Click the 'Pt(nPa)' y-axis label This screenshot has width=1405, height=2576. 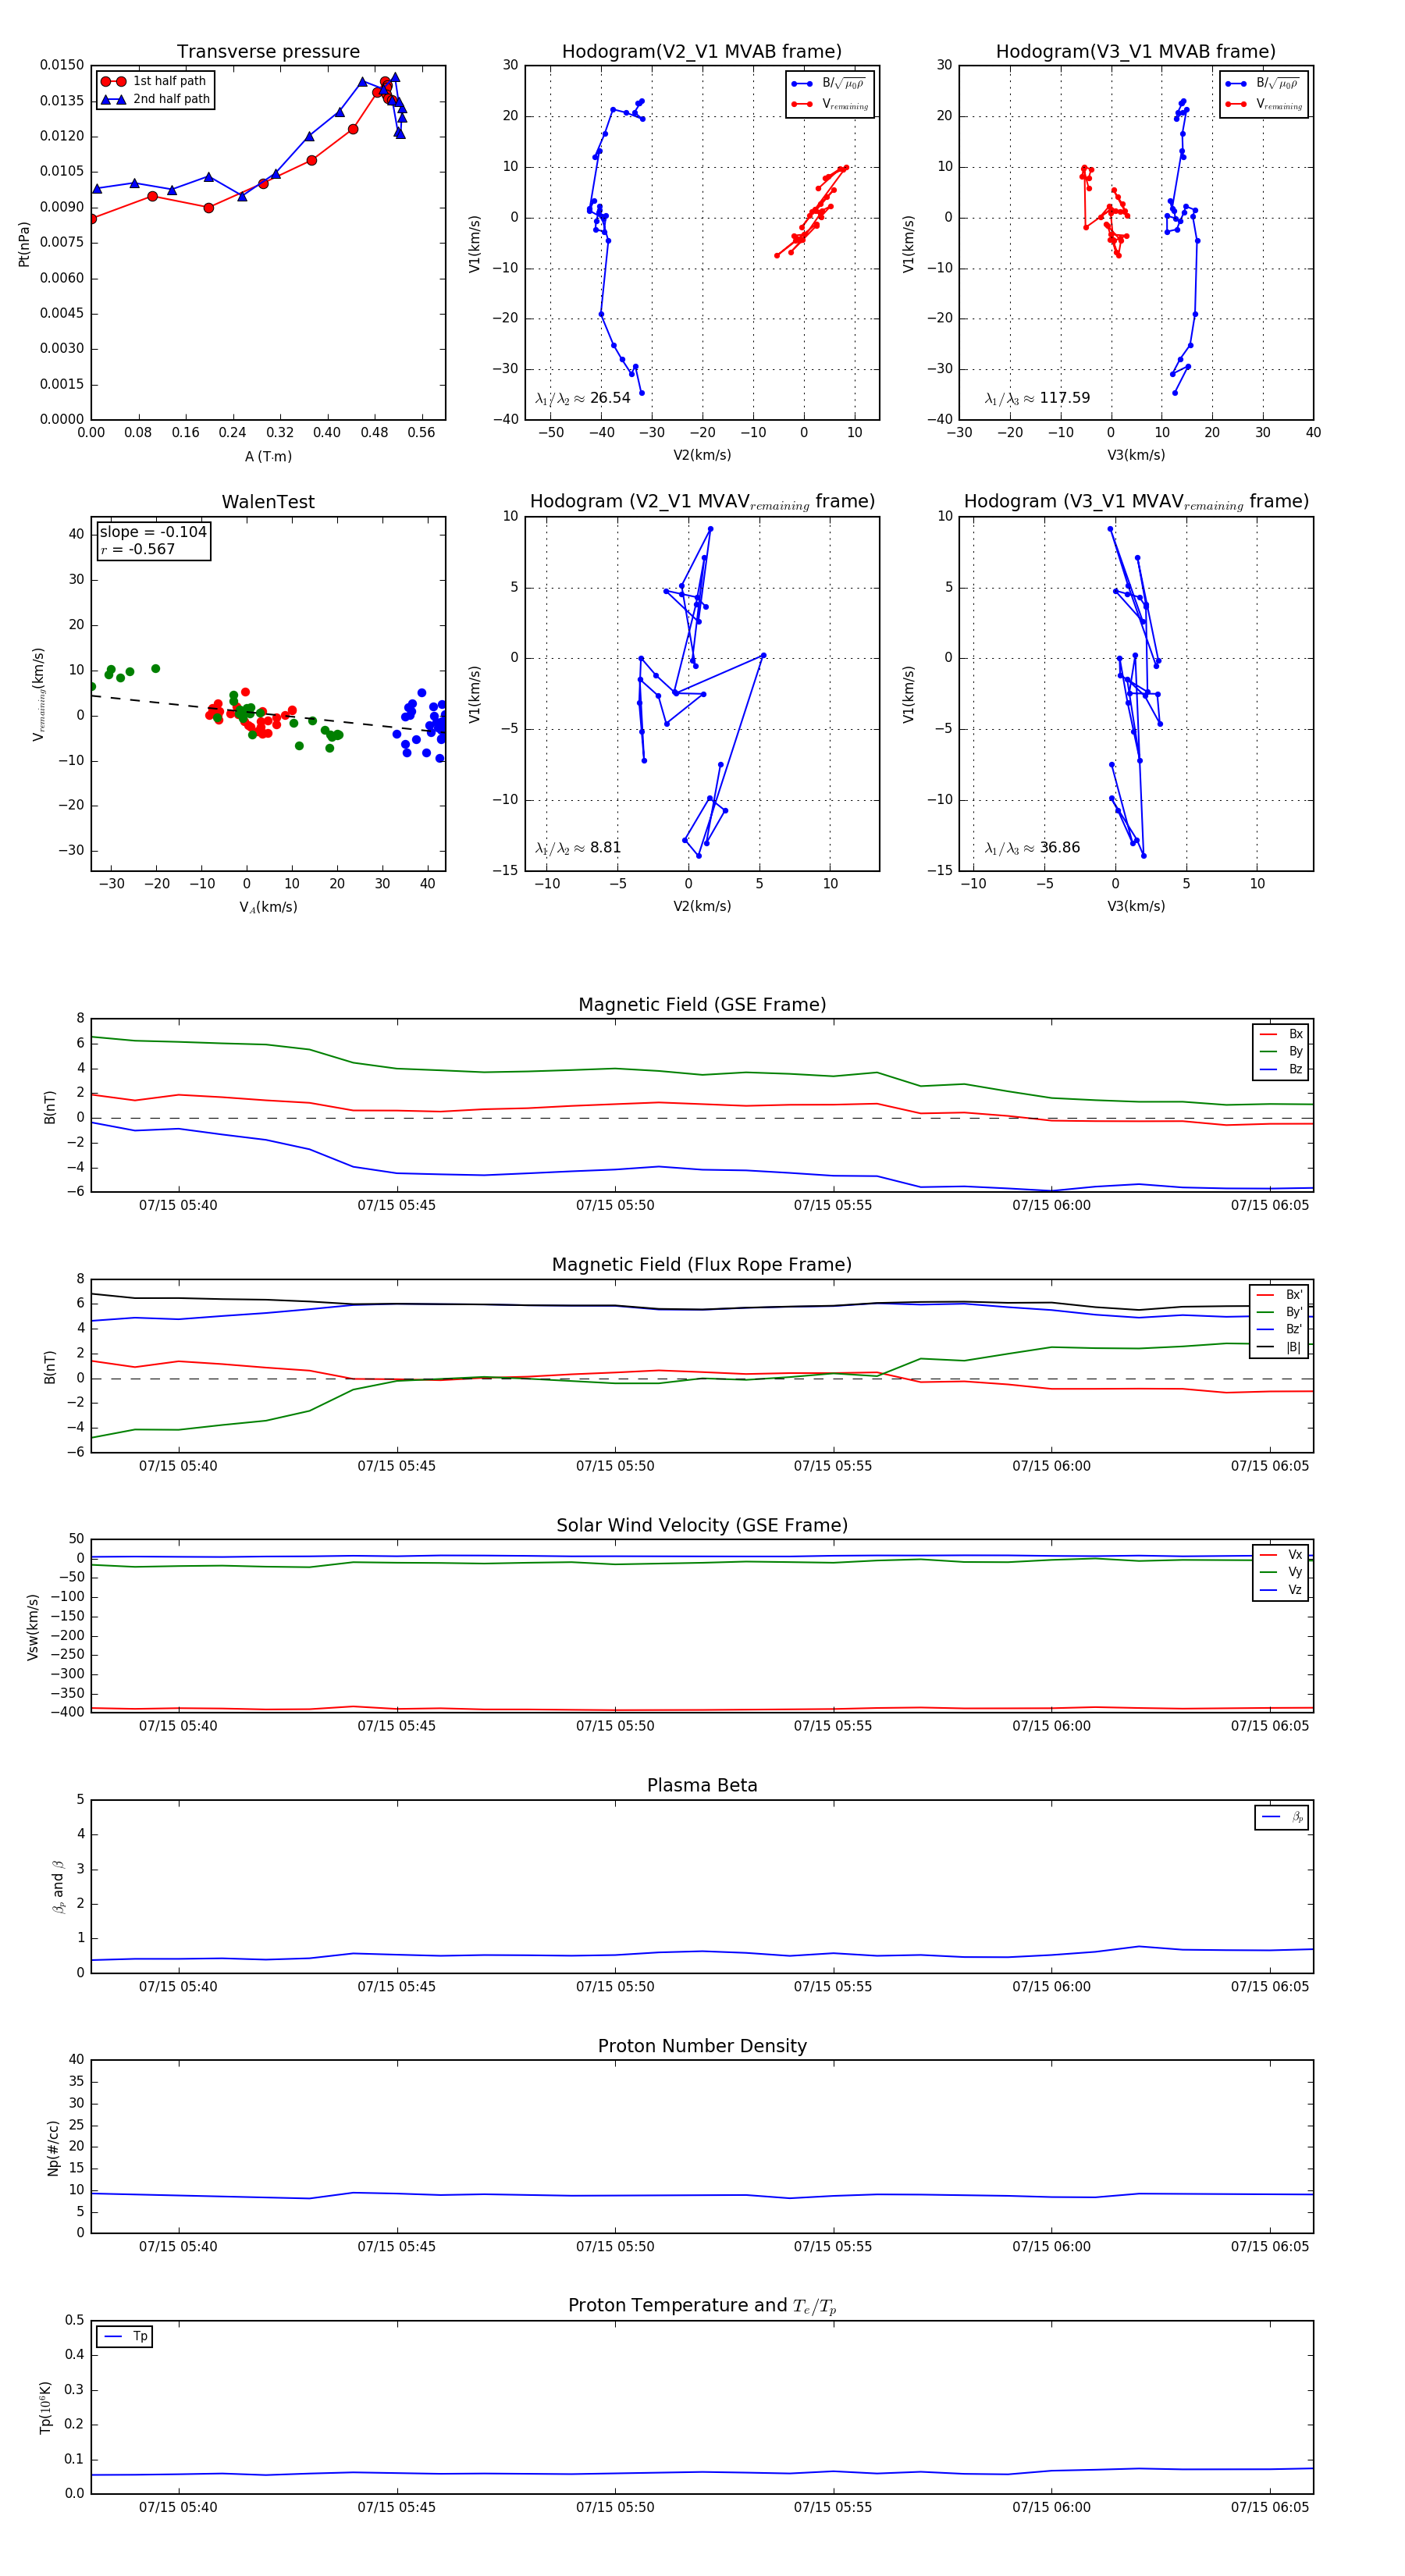[x=24, y=243]
